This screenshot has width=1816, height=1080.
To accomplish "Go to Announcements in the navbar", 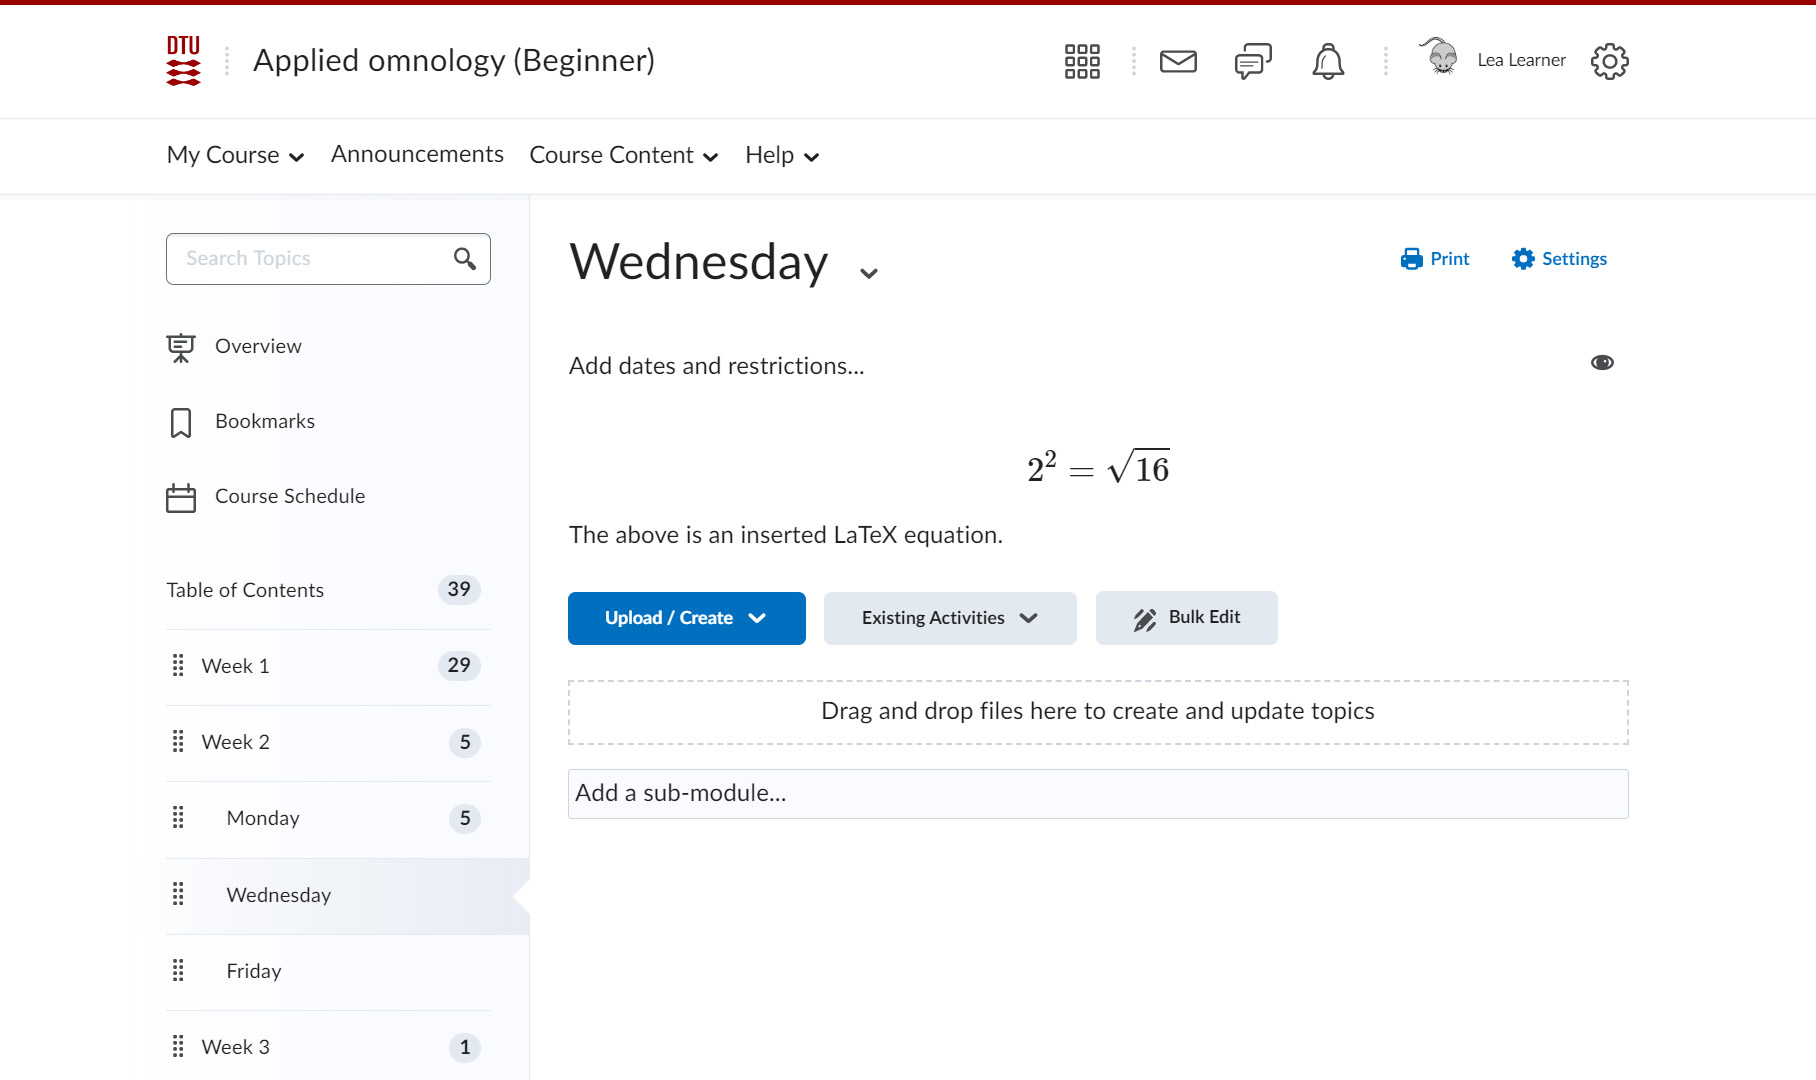I will pos(417,154).
